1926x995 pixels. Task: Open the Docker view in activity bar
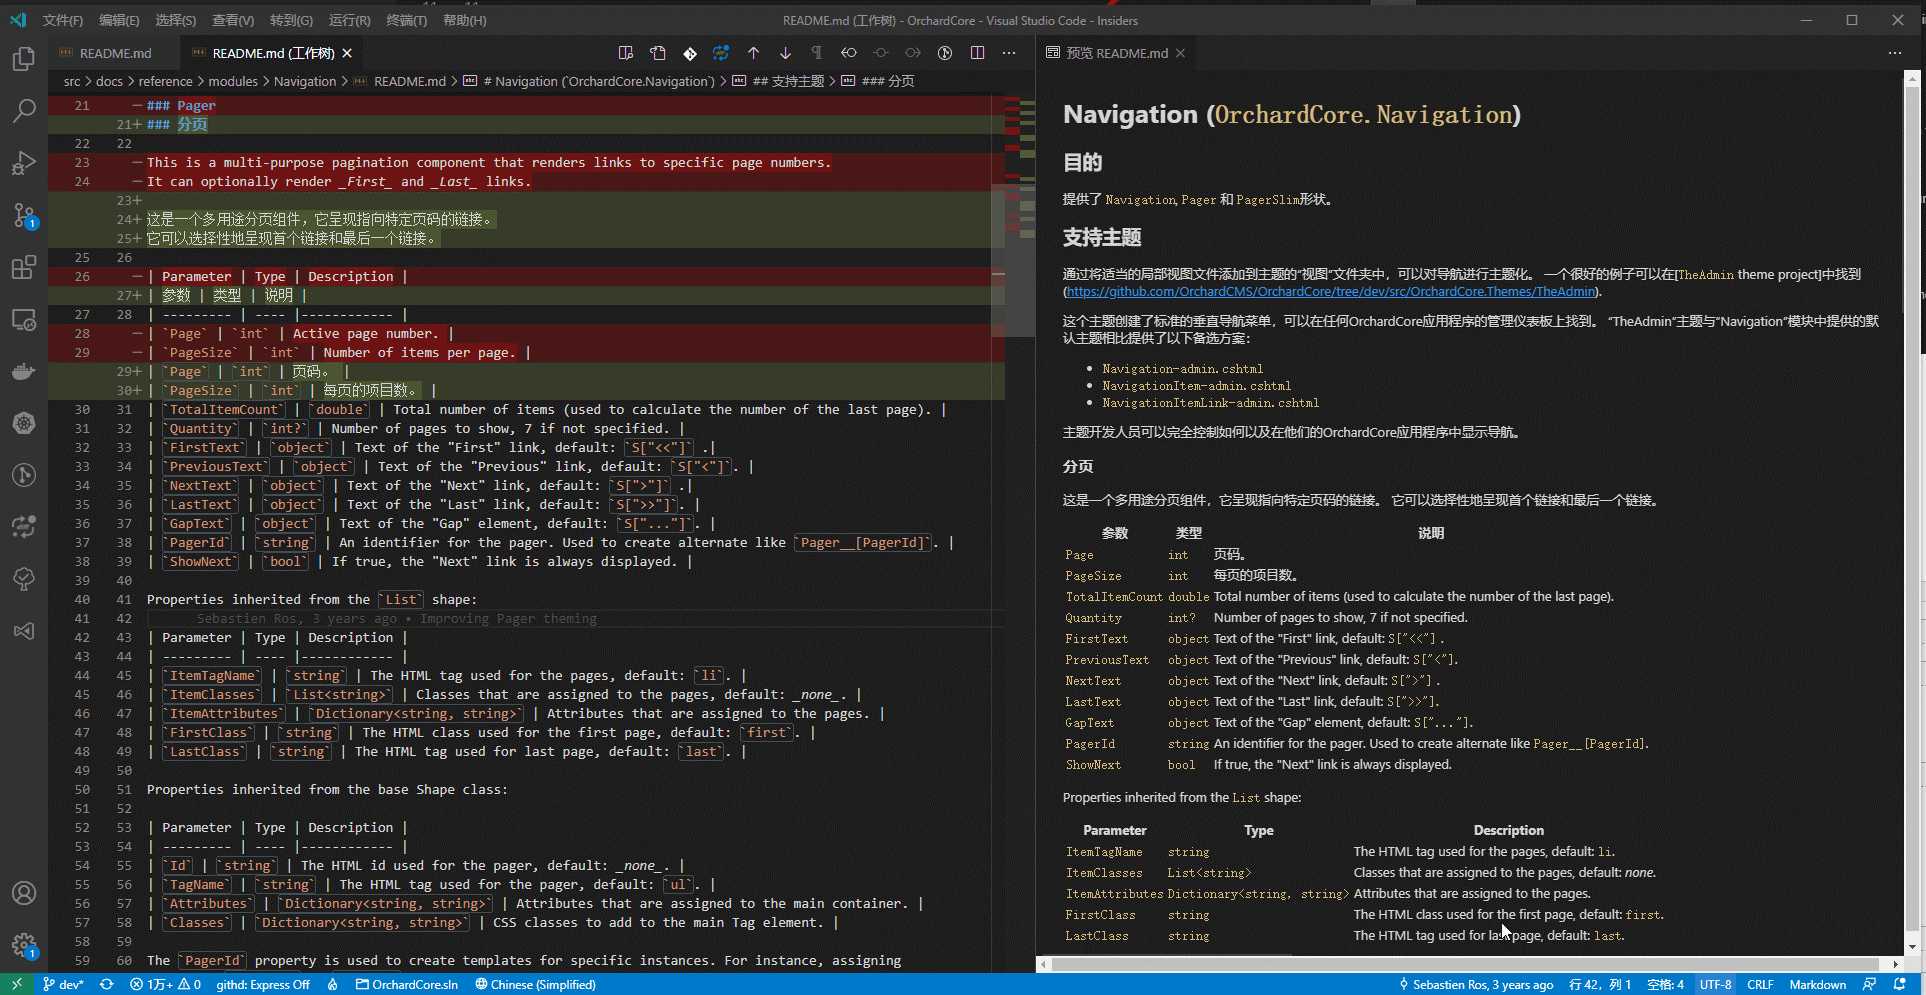[24, 371]
